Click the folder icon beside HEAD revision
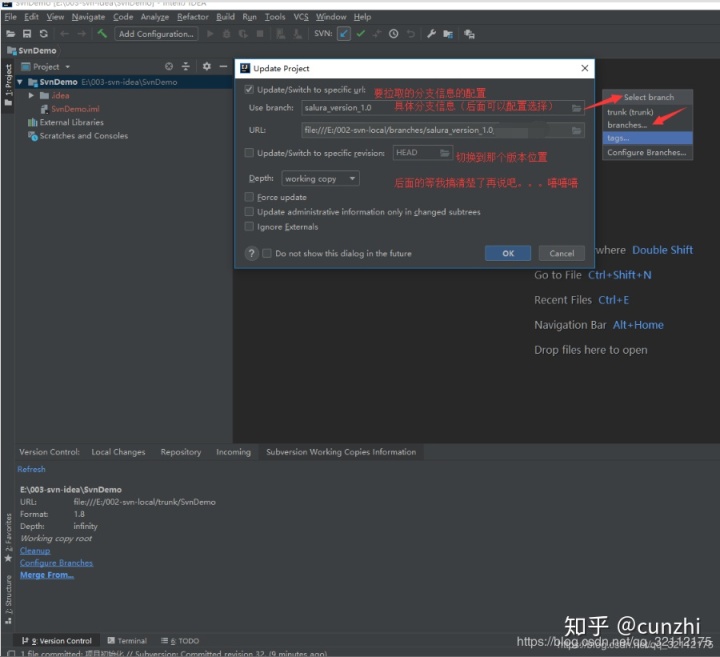This screenshot has height=657, width=720. tap(444, 152)
